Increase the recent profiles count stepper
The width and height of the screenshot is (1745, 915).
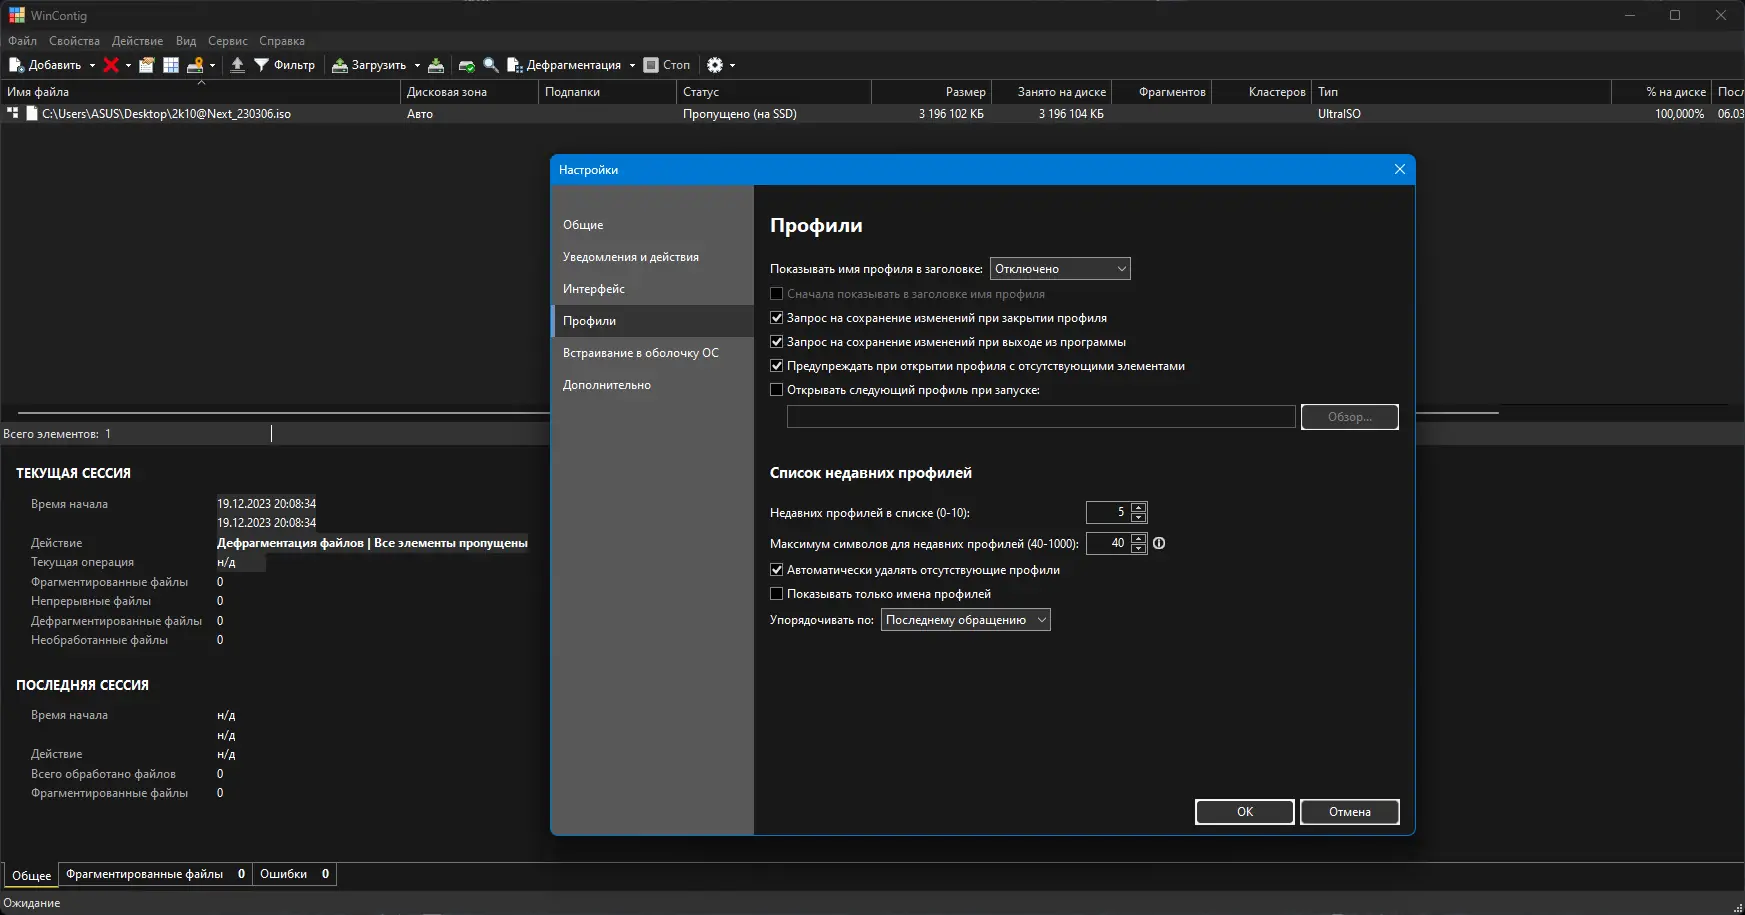(1138, 507)
